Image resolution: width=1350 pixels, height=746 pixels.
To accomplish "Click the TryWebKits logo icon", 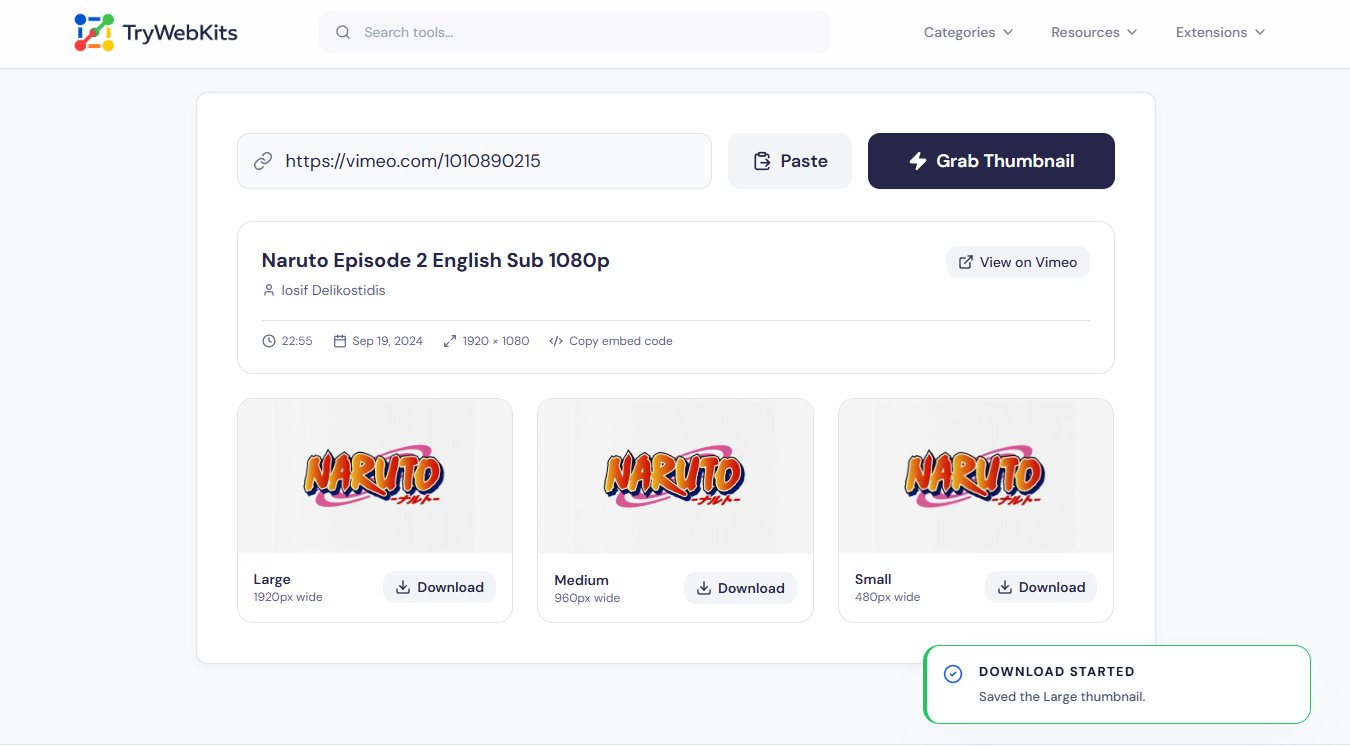I will [94, 32].
